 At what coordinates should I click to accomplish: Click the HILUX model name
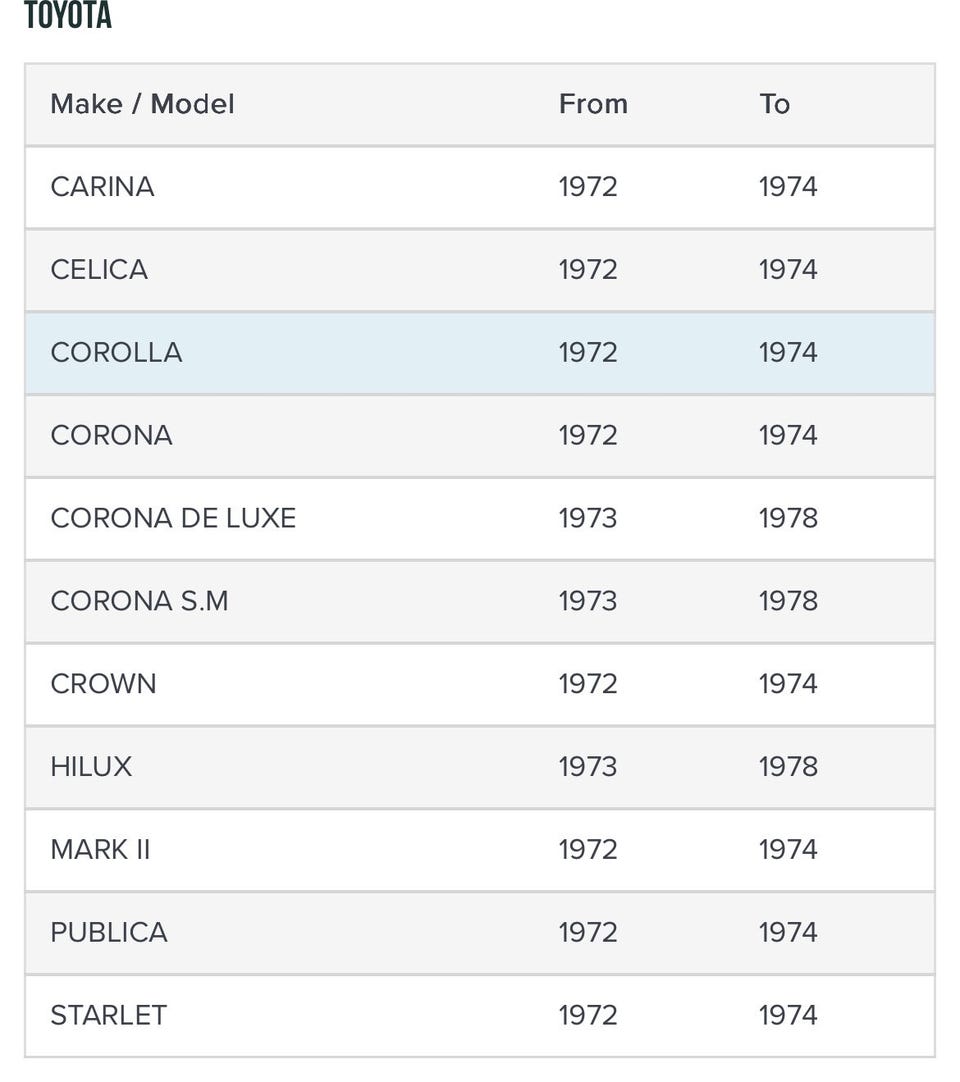click(x=91, y=767)
